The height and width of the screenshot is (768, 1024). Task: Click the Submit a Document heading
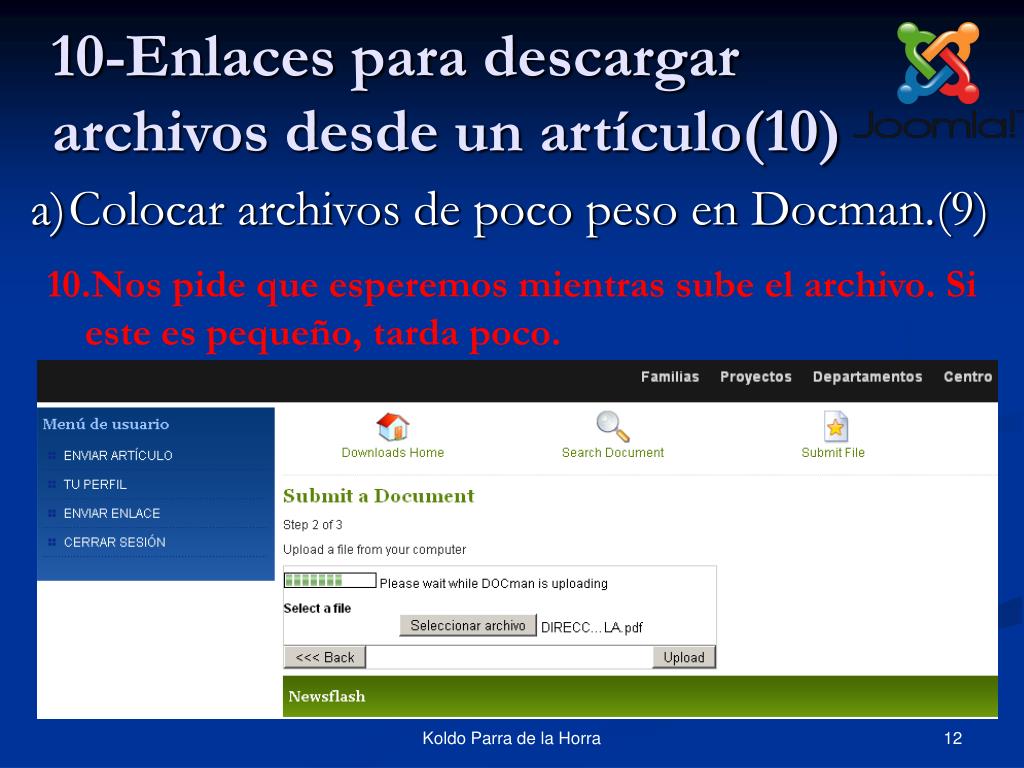pyautogui.click(x=379, y=496)
